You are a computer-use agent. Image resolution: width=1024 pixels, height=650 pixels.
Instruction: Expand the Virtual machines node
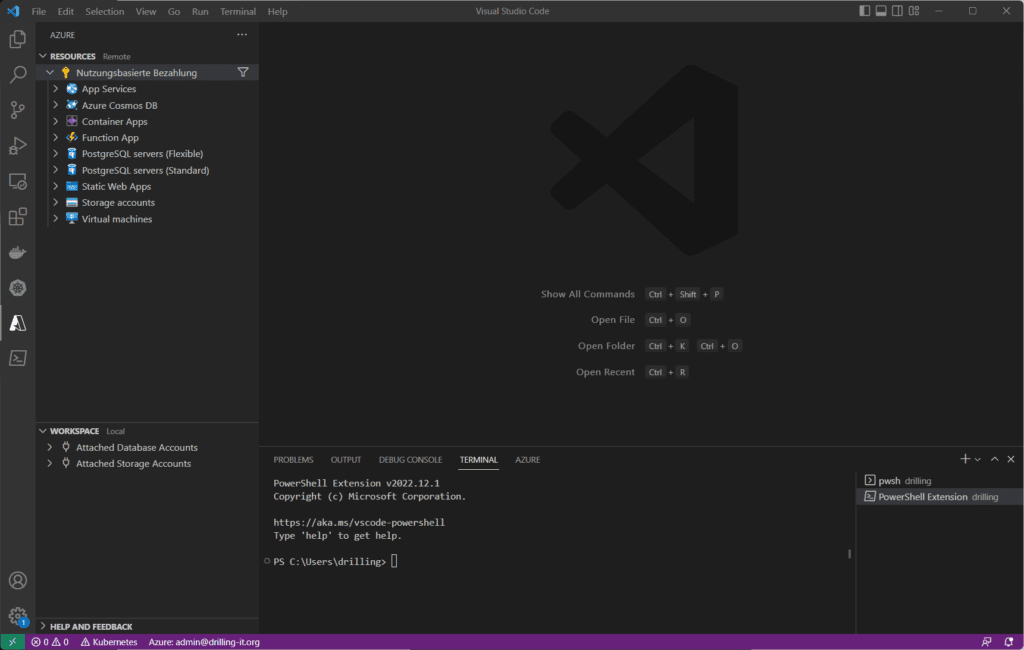coord(56,219)
